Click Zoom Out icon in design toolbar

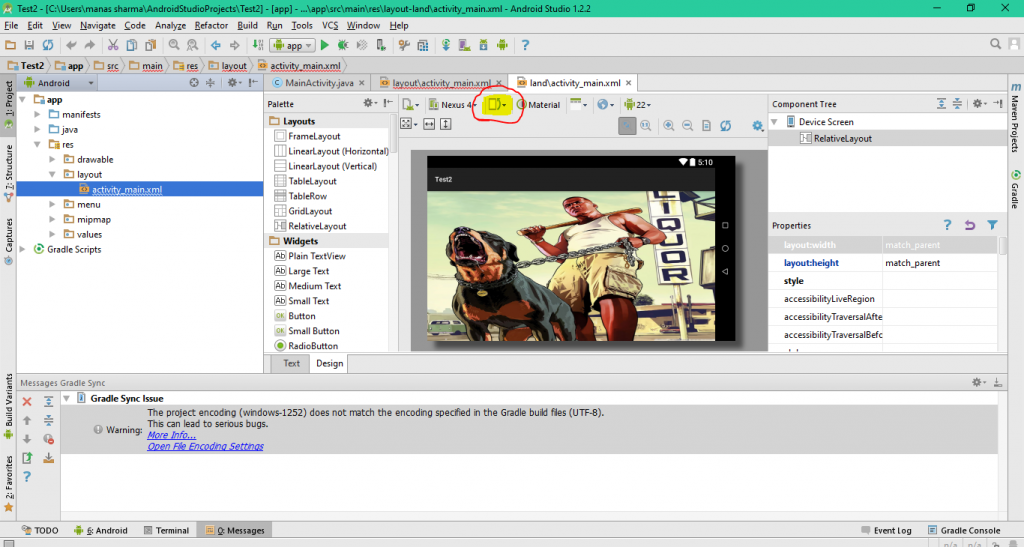[x=687, y=125]
